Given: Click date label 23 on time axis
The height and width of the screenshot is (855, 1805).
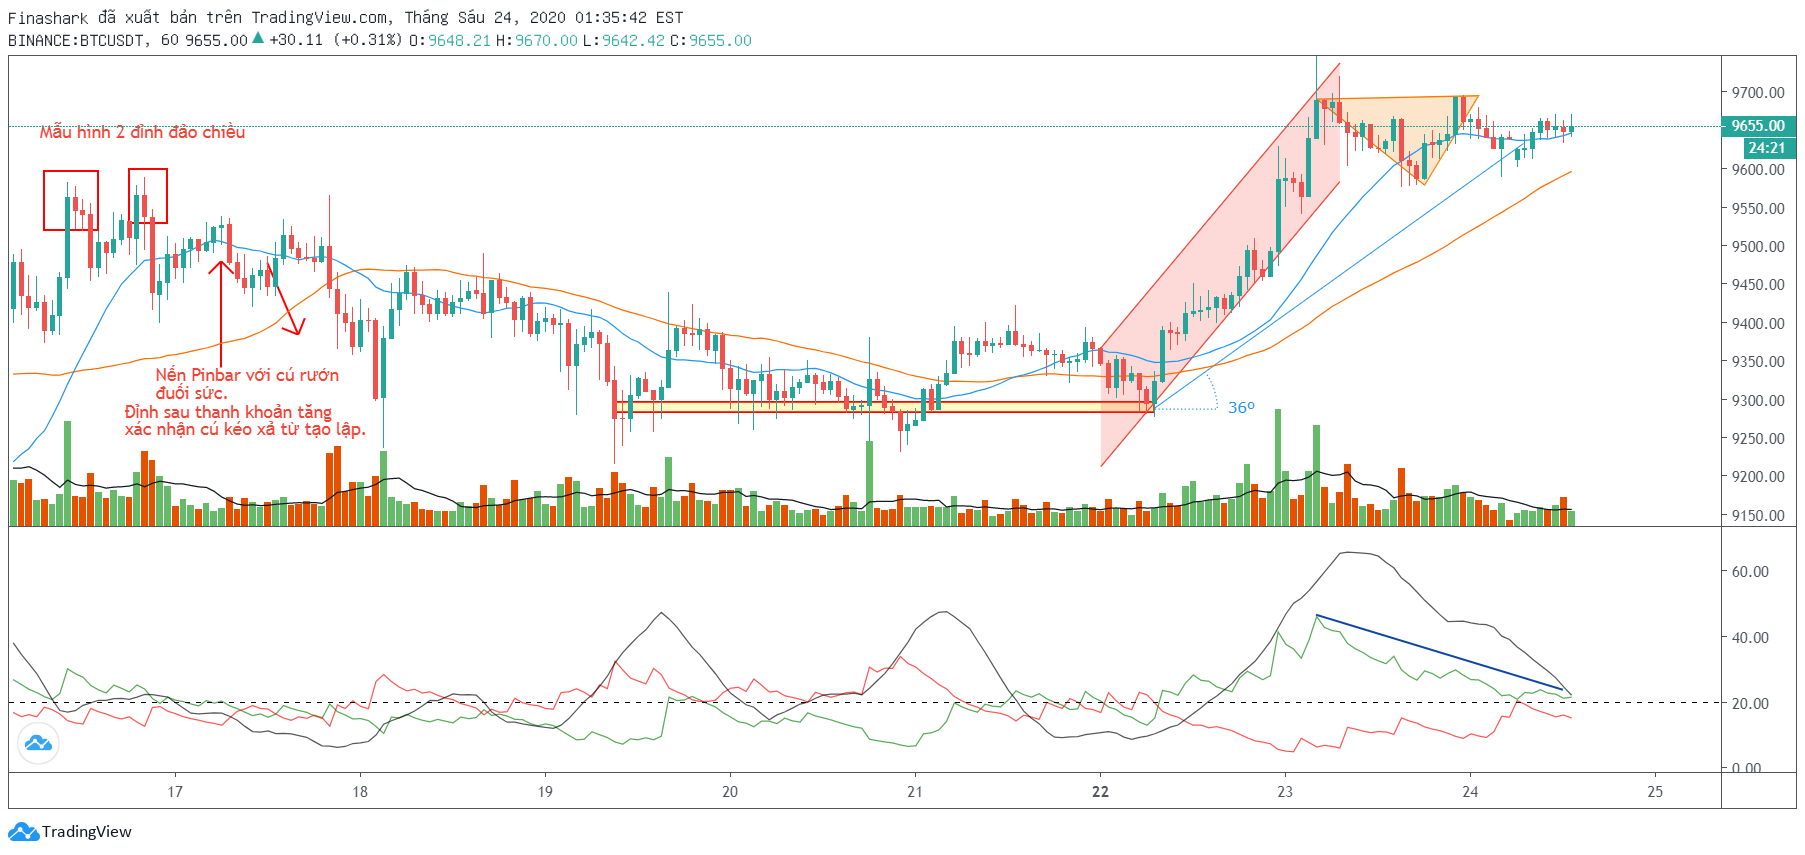Looking at the screenshot, I should (1285, 792).
